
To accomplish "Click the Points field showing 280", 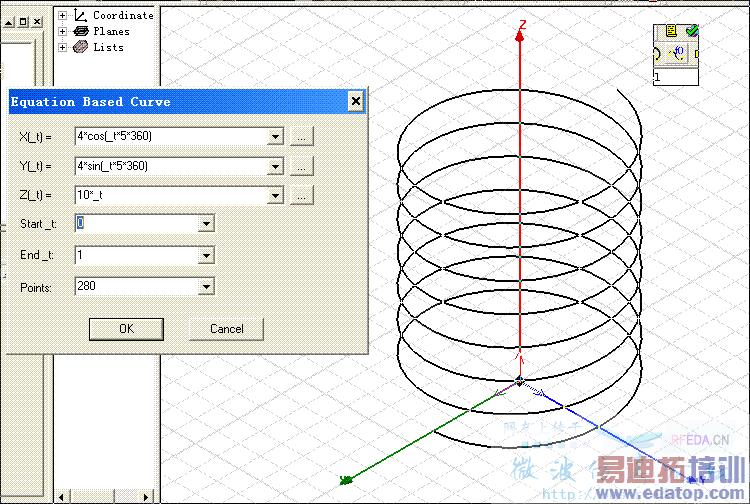I will (x=137, y=287).
